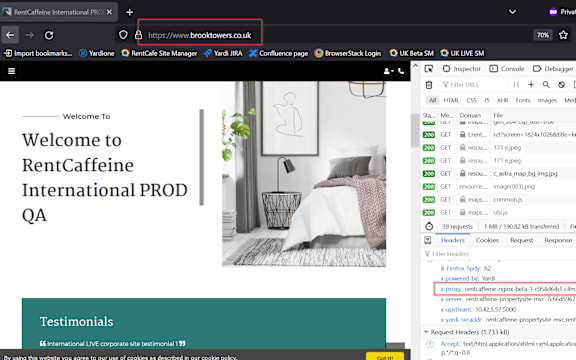Image resolution: width=576 pixels, height=360 pixels.
Task: Open network search magnifier icon
Action: 546,85
